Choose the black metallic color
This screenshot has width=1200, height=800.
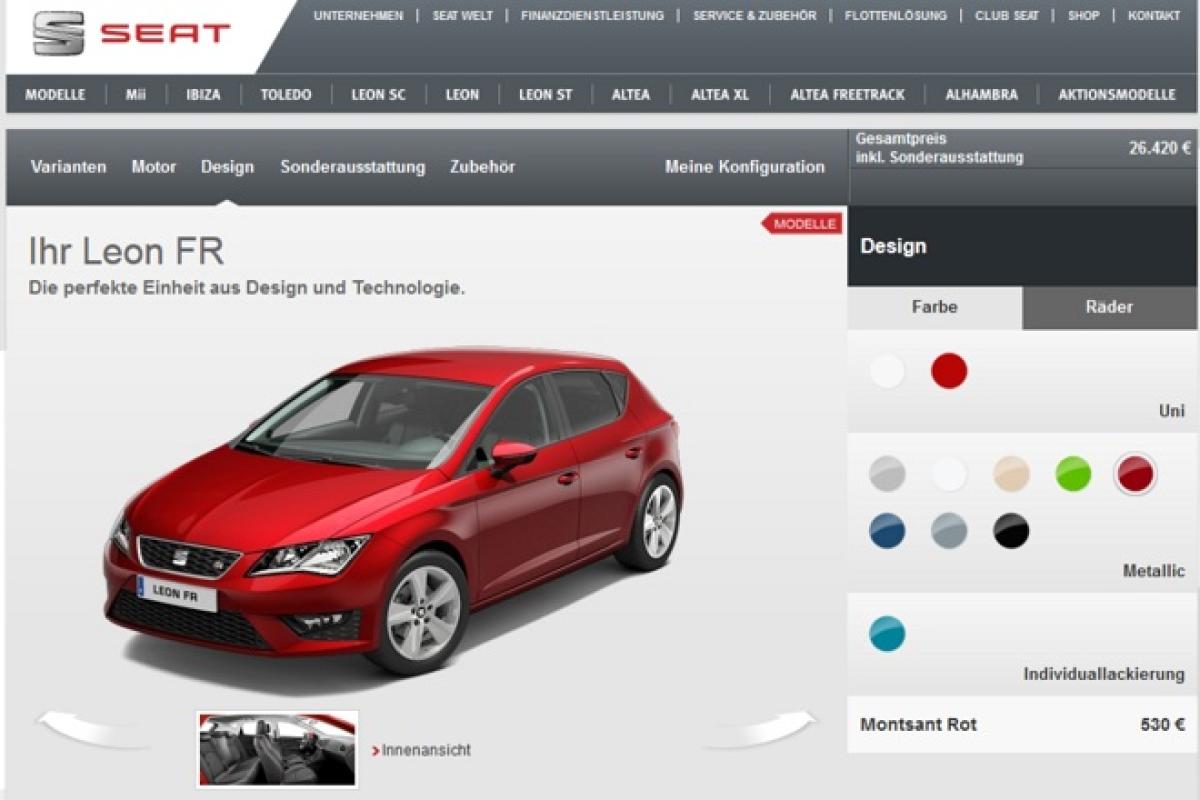click(x=1011, y=530)
